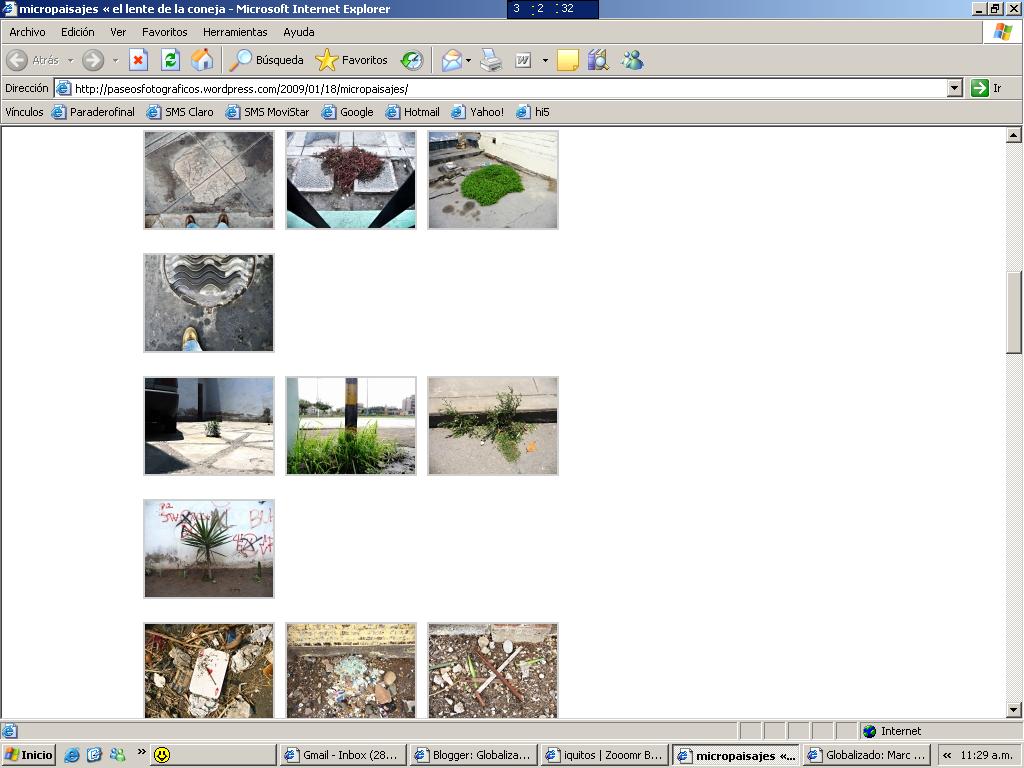Open thumbnail of shadowed patio with small plant
The width and height of the screenshot is (1024, 768).
[x=209, y=426]
